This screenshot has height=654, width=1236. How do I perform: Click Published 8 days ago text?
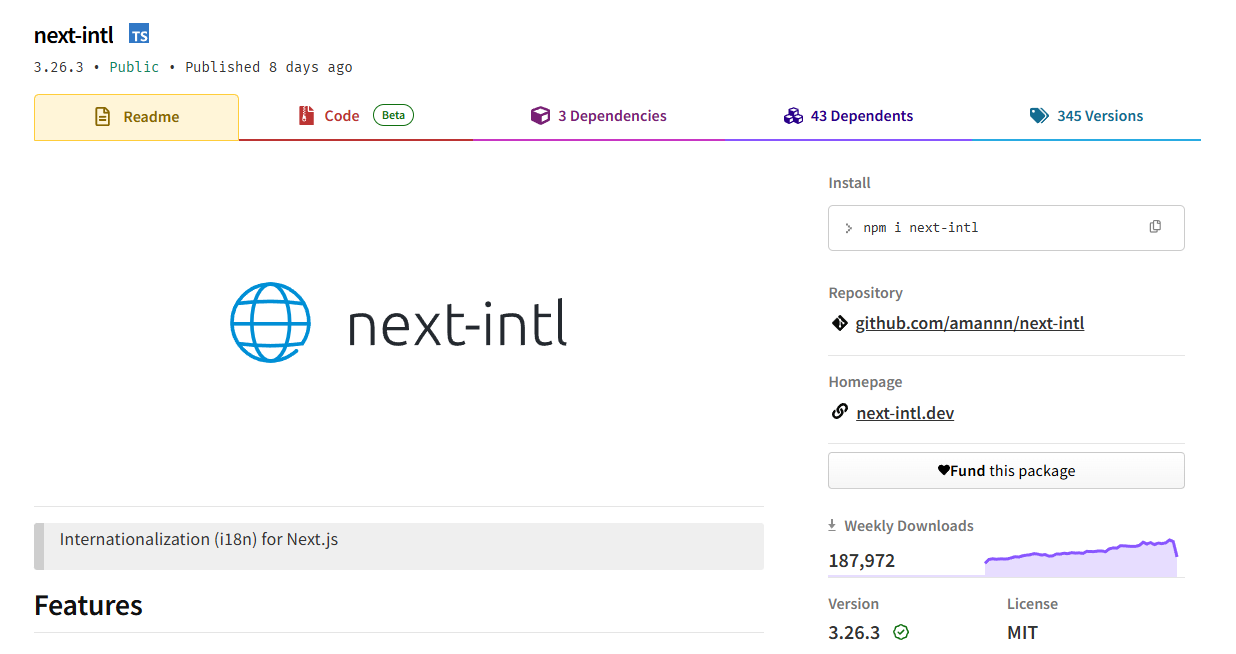pyautogui.click(x=269, y=67)
